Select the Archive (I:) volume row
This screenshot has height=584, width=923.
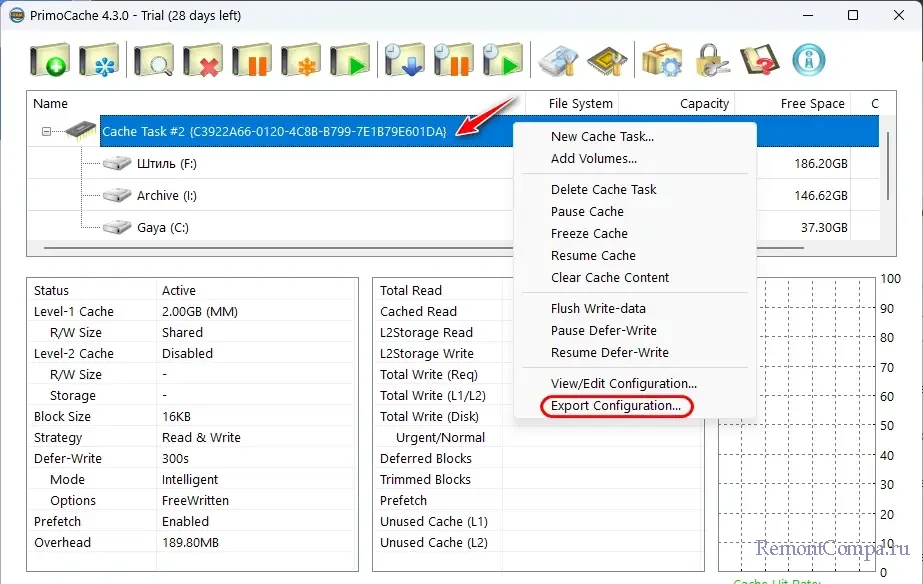(x=158, y=196)
